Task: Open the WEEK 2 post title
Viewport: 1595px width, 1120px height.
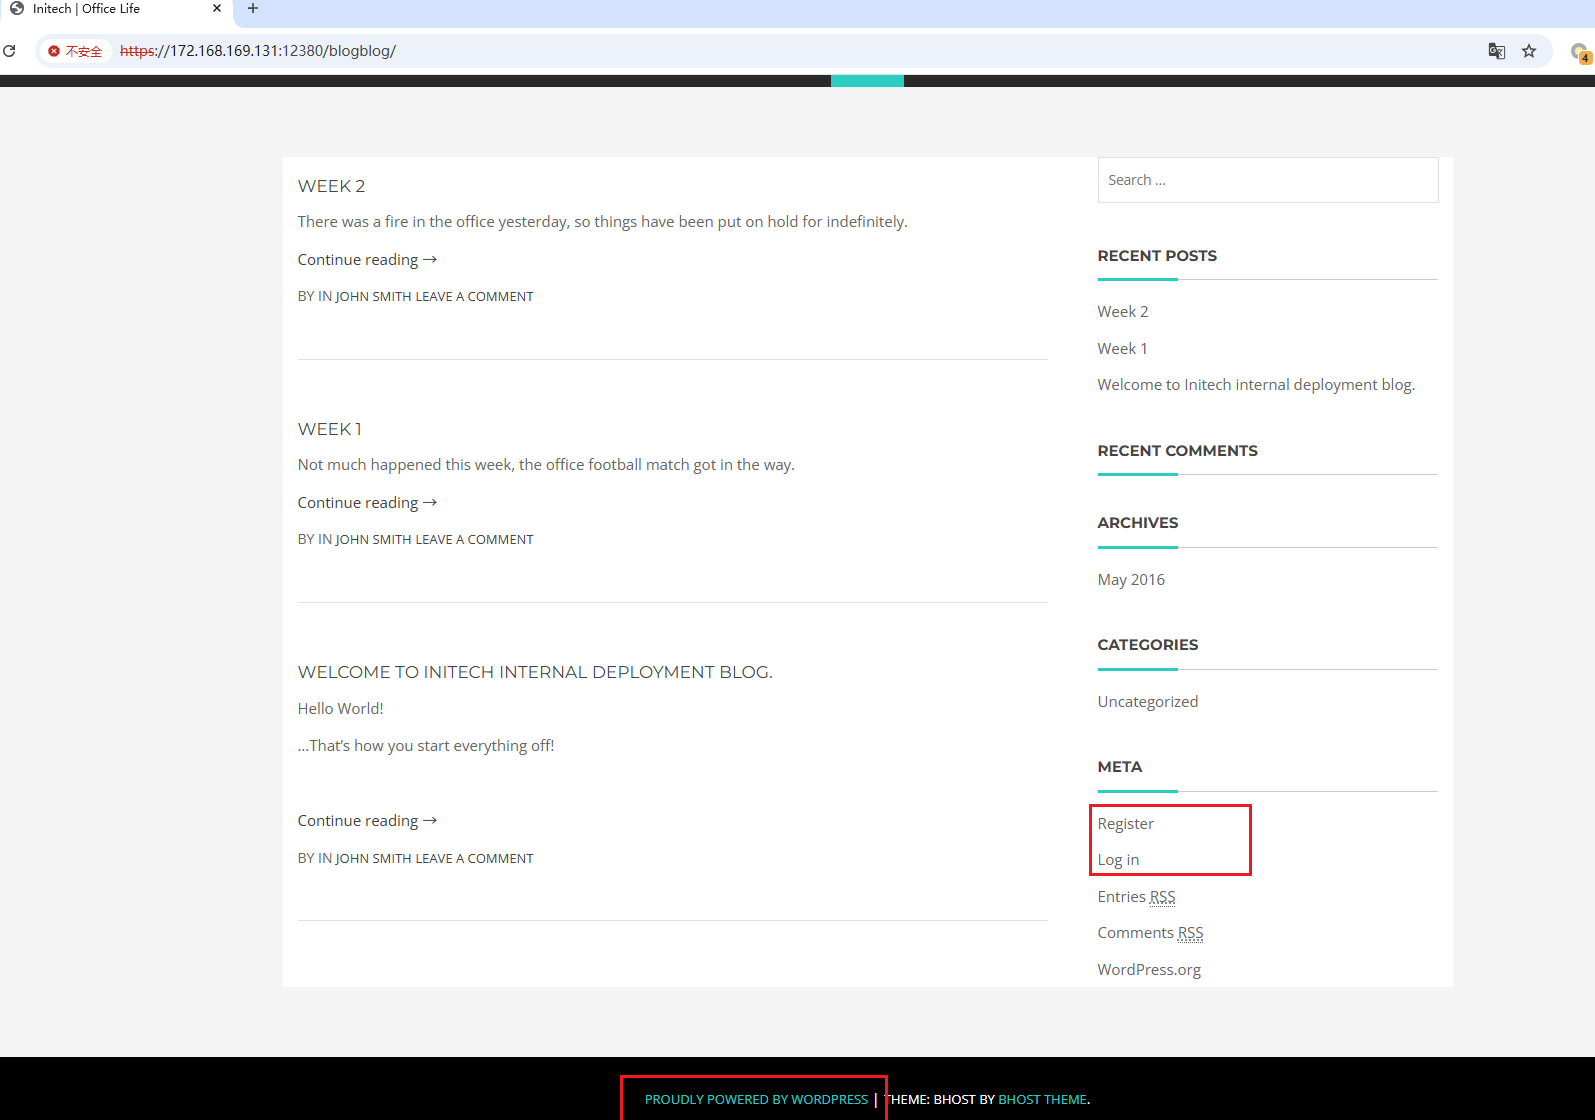Action: click(x=332, y=186)
